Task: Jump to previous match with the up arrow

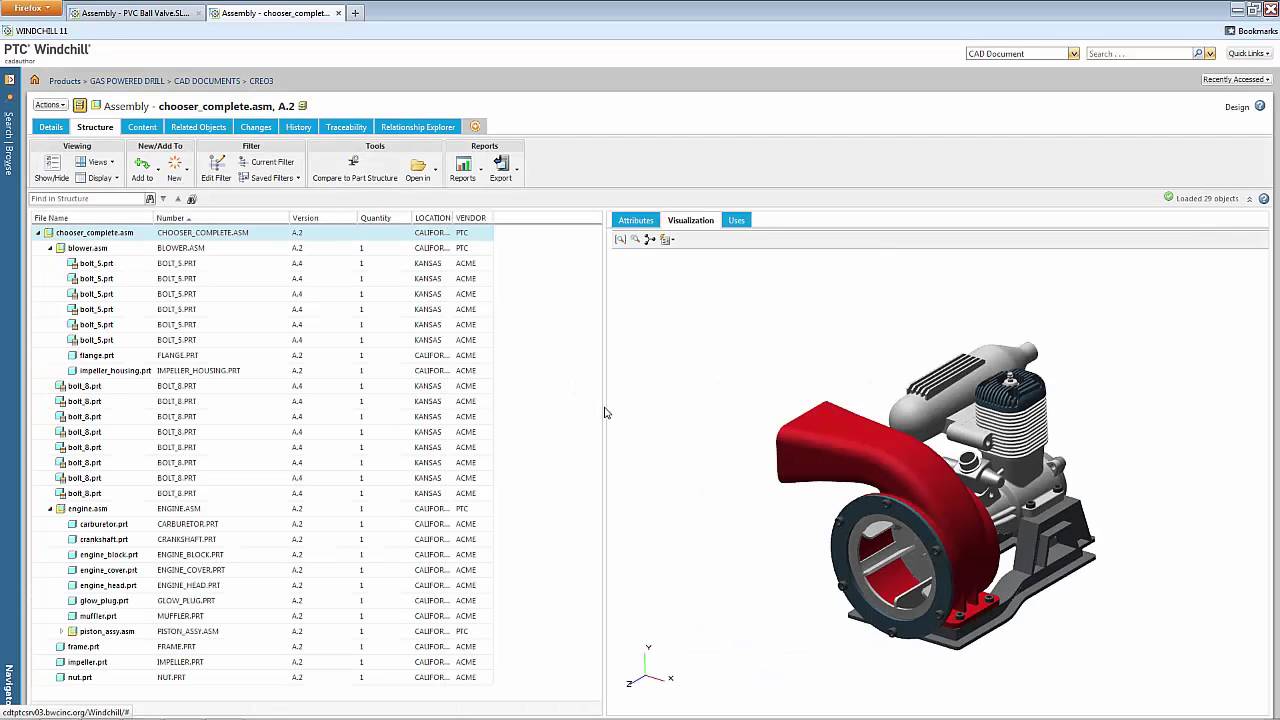Action: click(x=177, y=199)
